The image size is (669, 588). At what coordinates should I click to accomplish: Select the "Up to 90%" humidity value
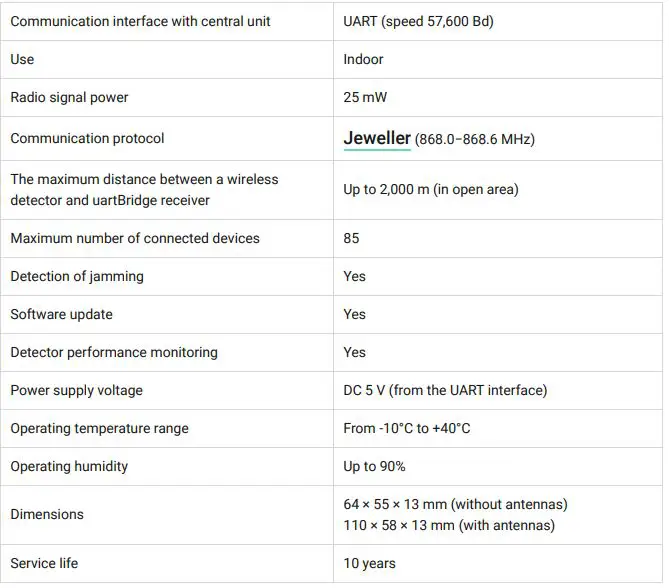pos(374,466)
